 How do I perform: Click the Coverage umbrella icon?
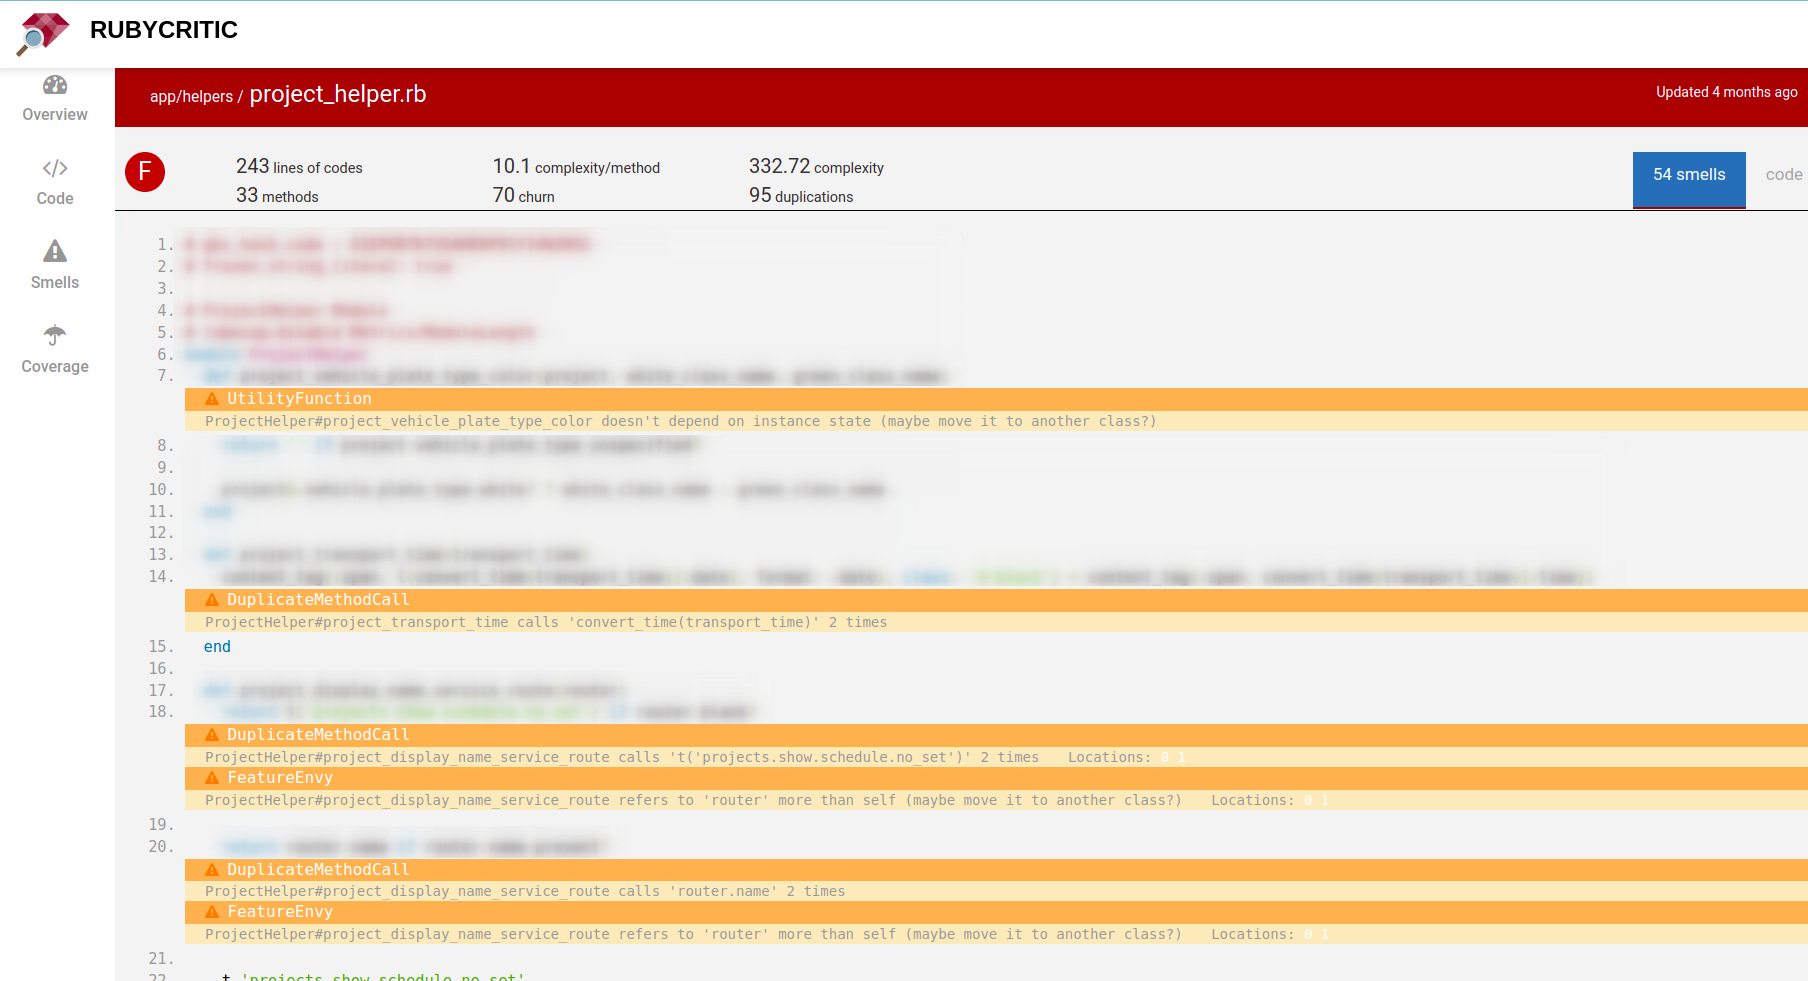[55, 335]
